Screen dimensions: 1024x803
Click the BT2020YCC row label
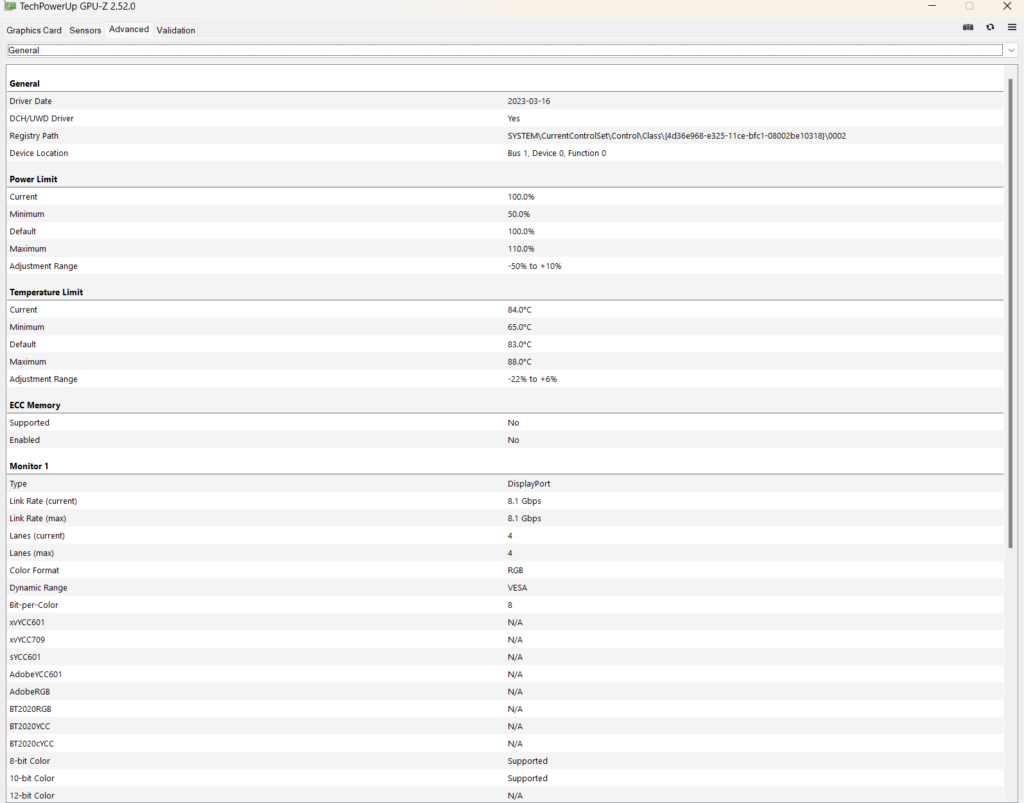(x=30, y=726)
